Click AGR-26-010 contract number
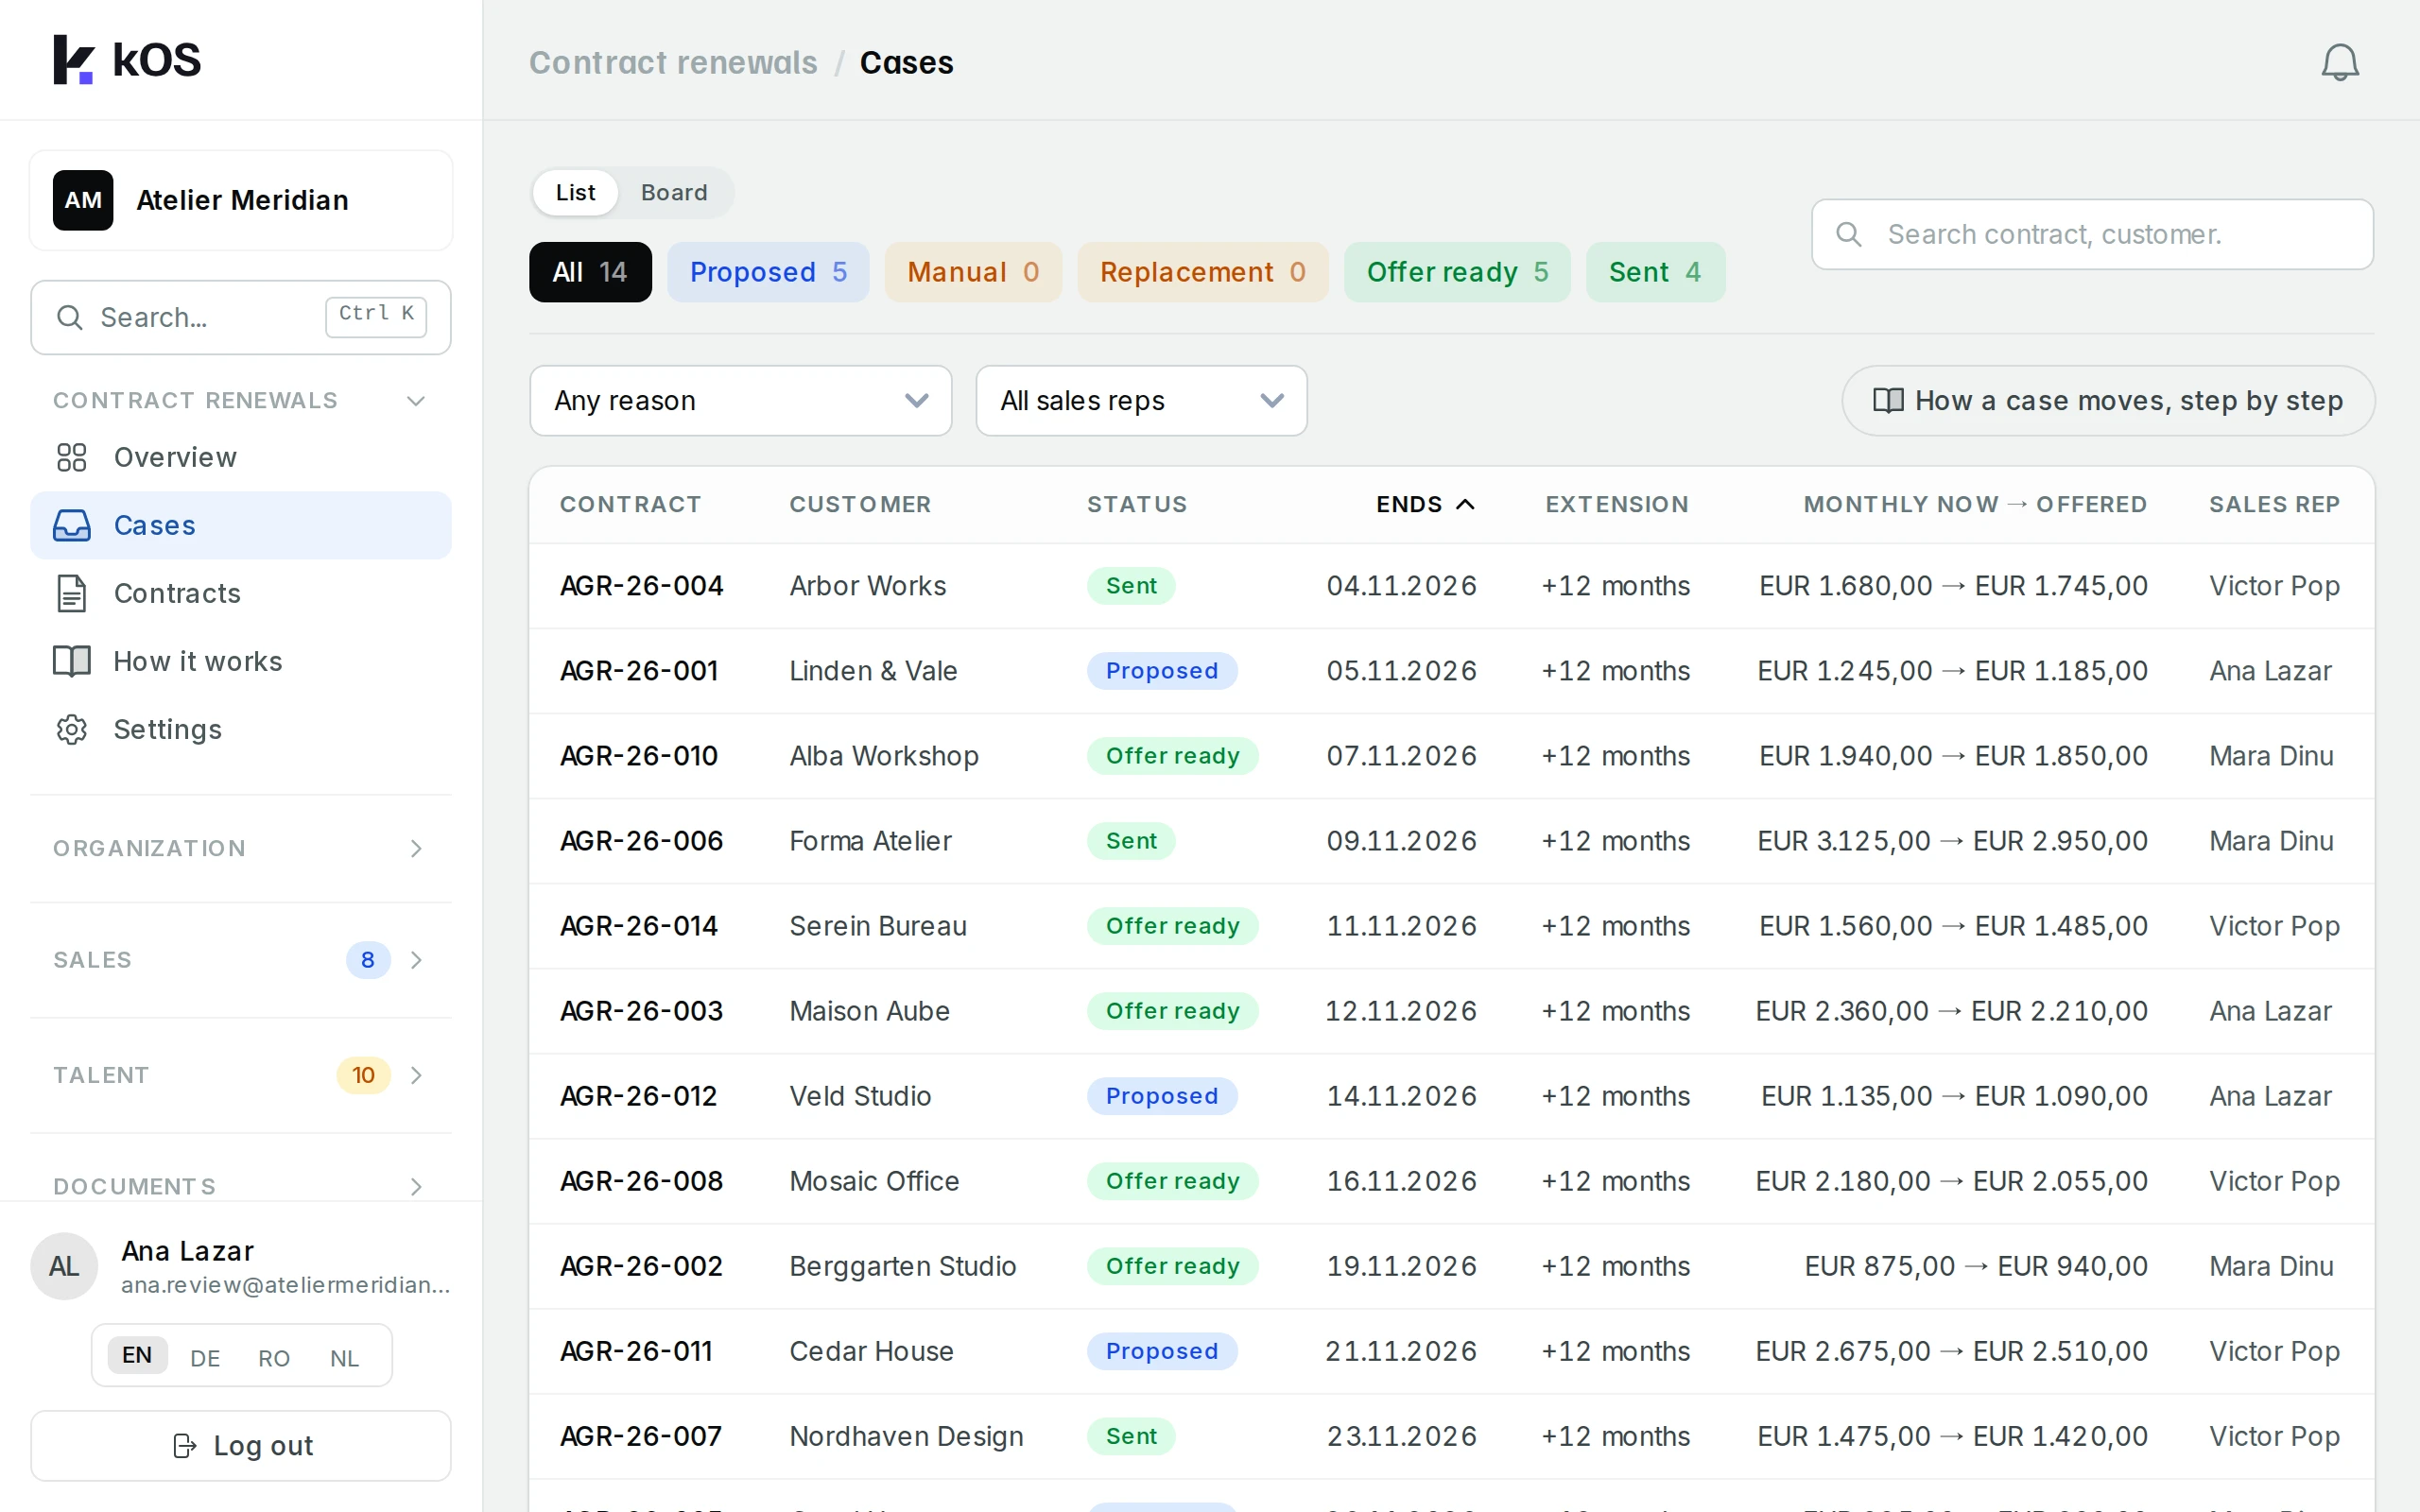Image resolution: width=2420 pixels, height=1512 pixels. [639, 756]
